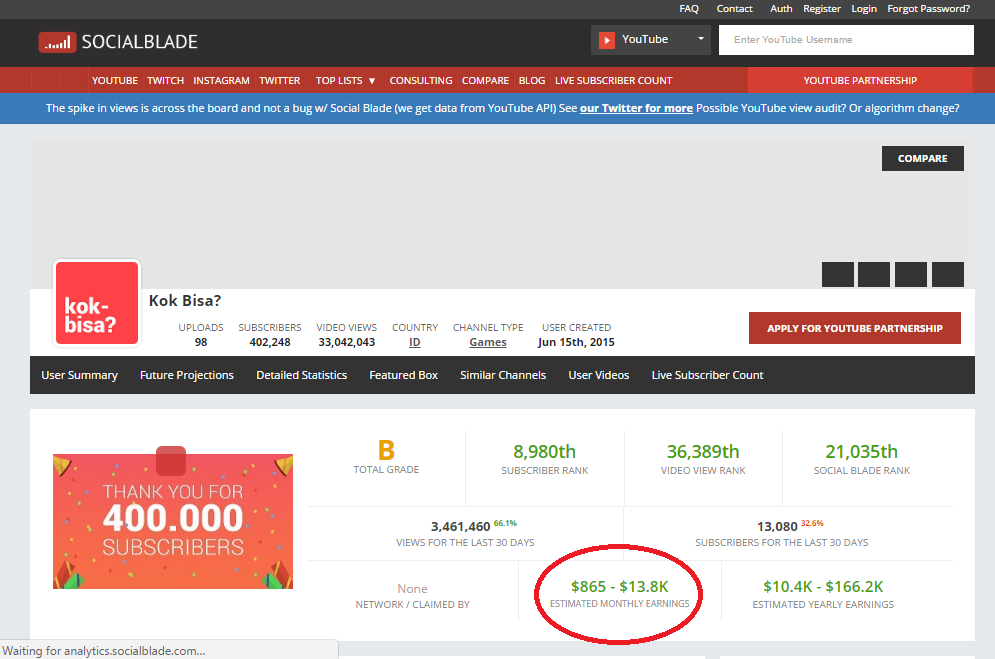Viewport: 995px width, 659px height.
Task: Click the 400.000 subscribers thank-you banner
Action: pyautogui.click(x=173, y=521)
